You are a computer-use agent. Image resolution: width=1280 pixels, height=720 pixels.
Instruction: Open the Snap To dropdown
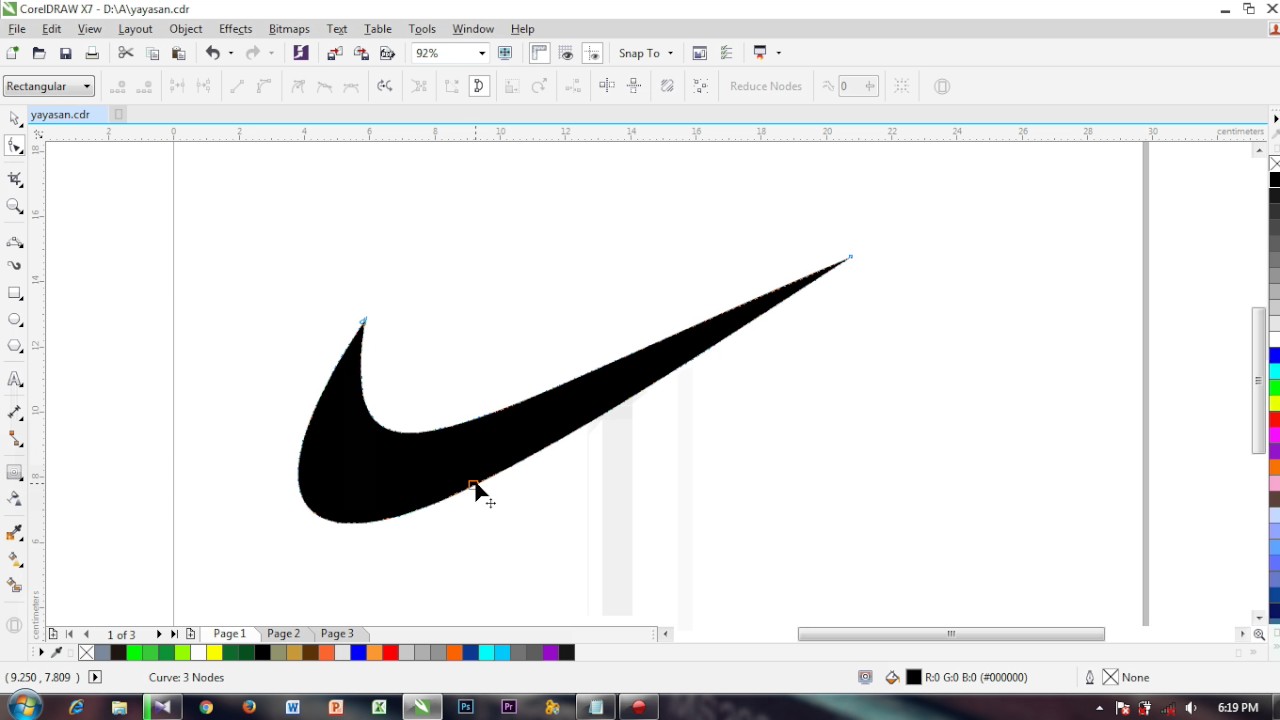(x=646, y=53)
